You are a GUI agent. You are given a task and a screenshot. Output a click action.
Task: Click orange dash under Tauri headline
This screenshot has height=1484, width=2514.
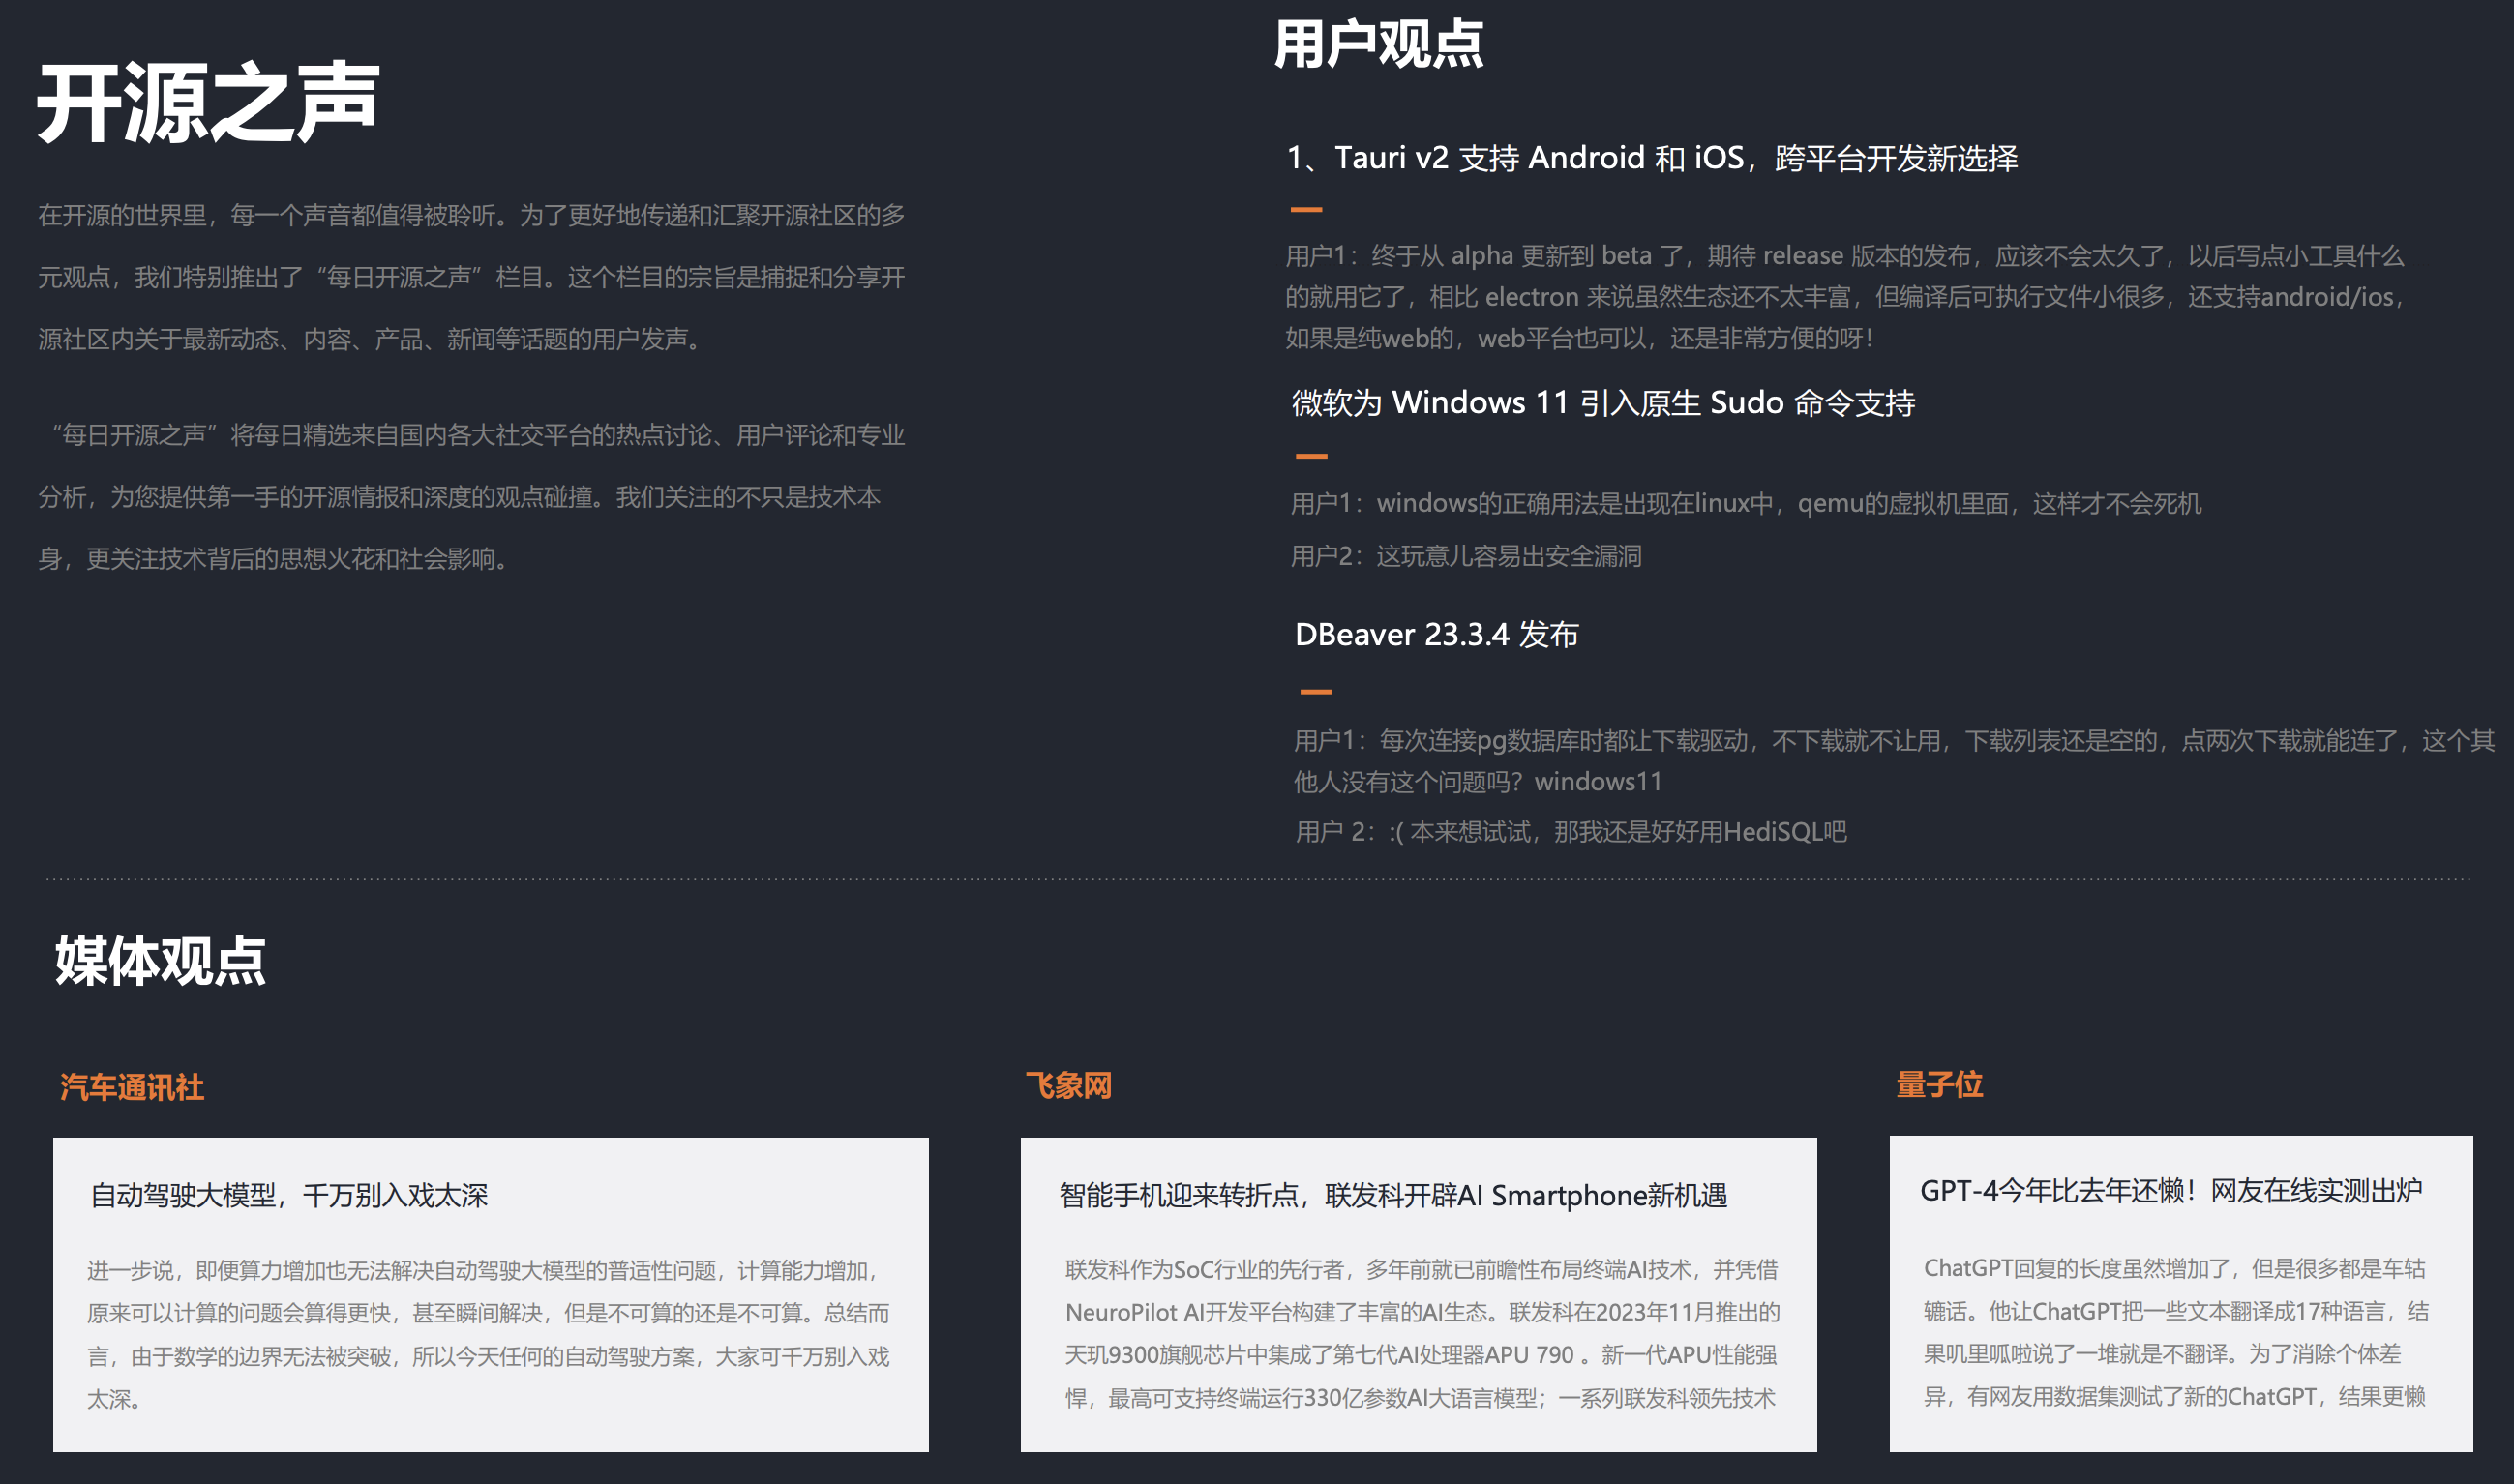pos(1306,209)
